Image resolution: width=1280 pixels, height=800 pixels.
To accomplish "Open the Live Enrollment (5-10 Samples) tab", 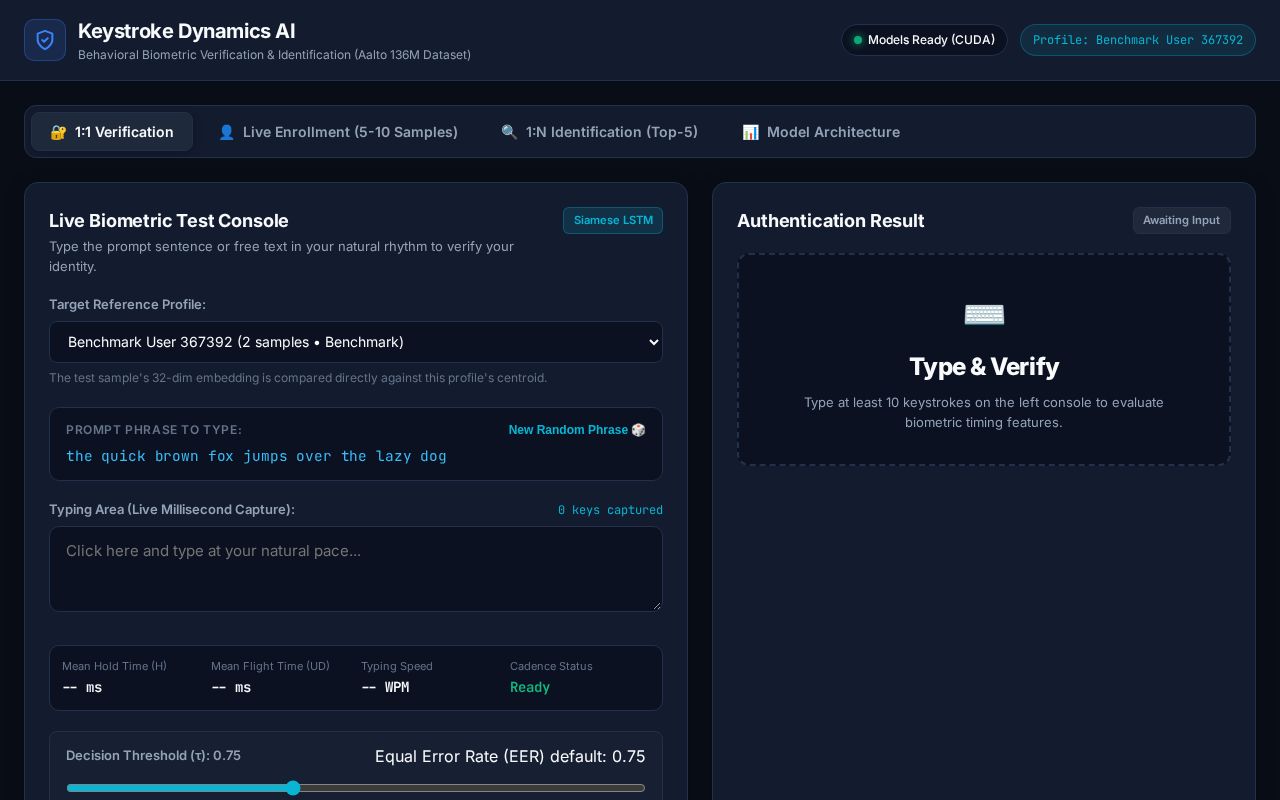I will (x=338, y=132).
